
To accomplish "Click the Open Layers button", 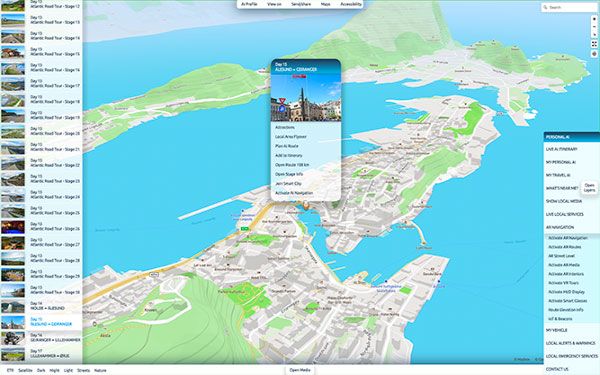I will pos(590,188).
